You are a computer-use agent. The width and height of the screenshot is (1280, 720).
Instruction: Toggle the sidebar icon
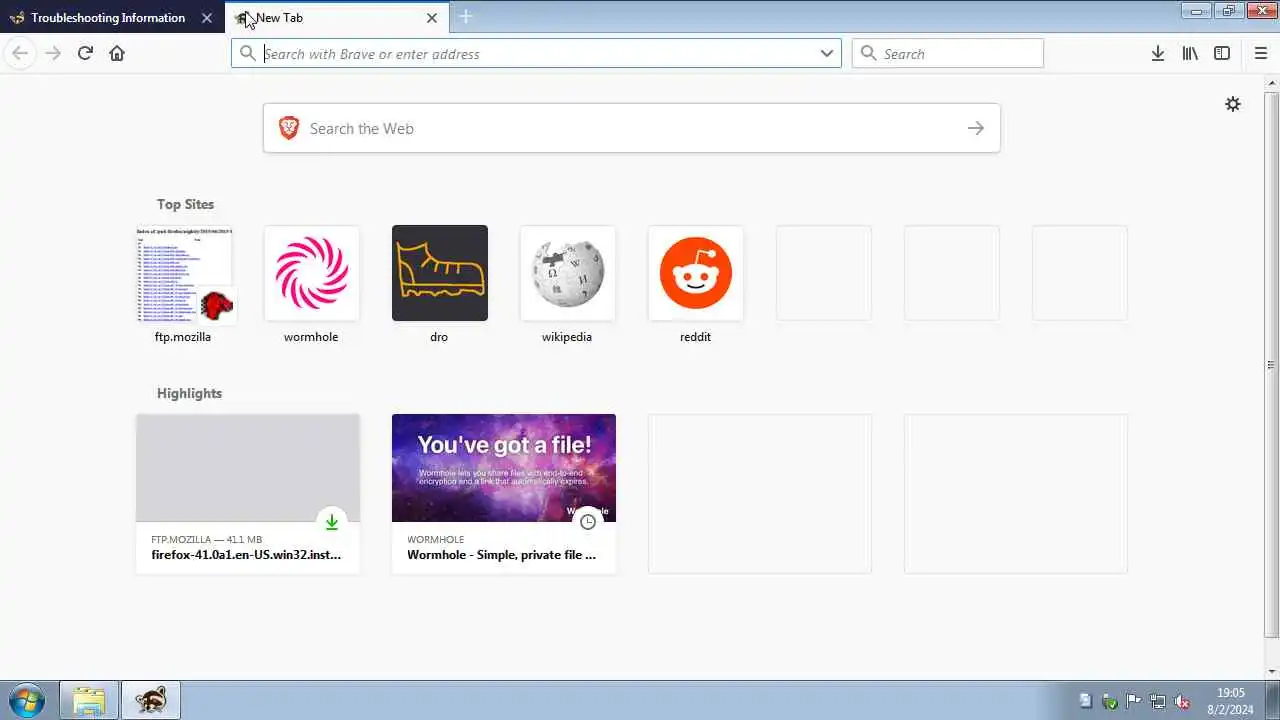(1222, 53)
